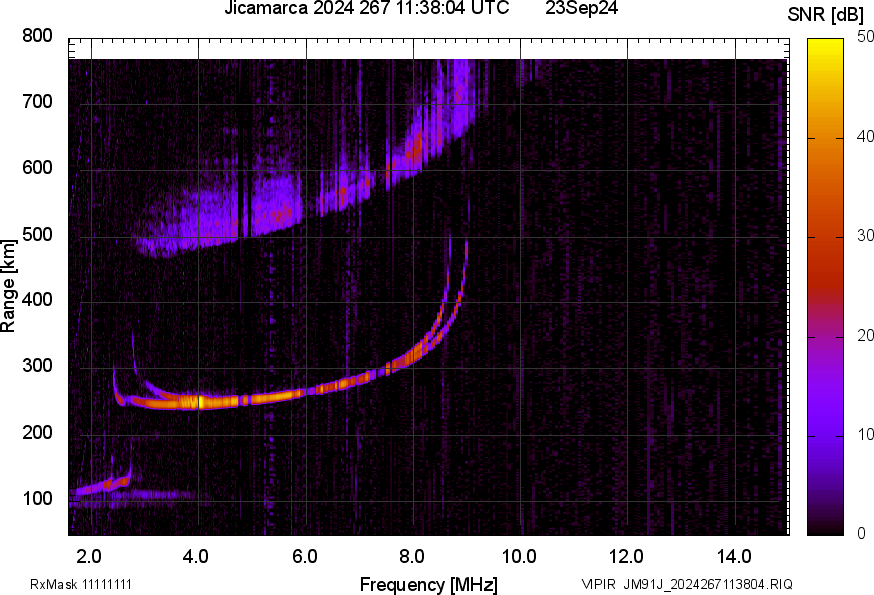Click the frequency tick label '4.0'

click(196, 556)
